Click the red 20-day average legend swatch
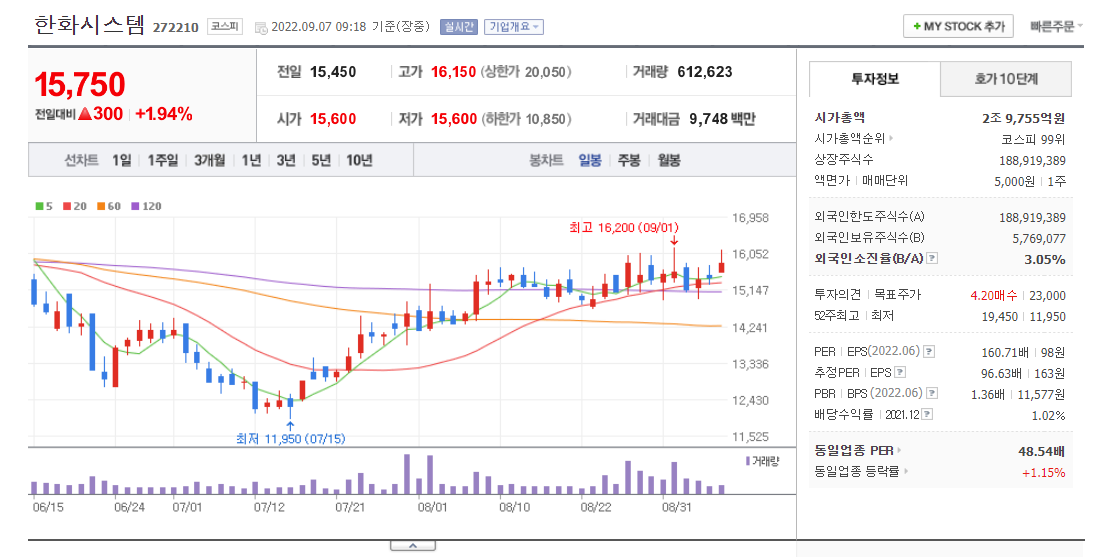The width and height of the screenshot is (1106, 557). coord(67,207)
